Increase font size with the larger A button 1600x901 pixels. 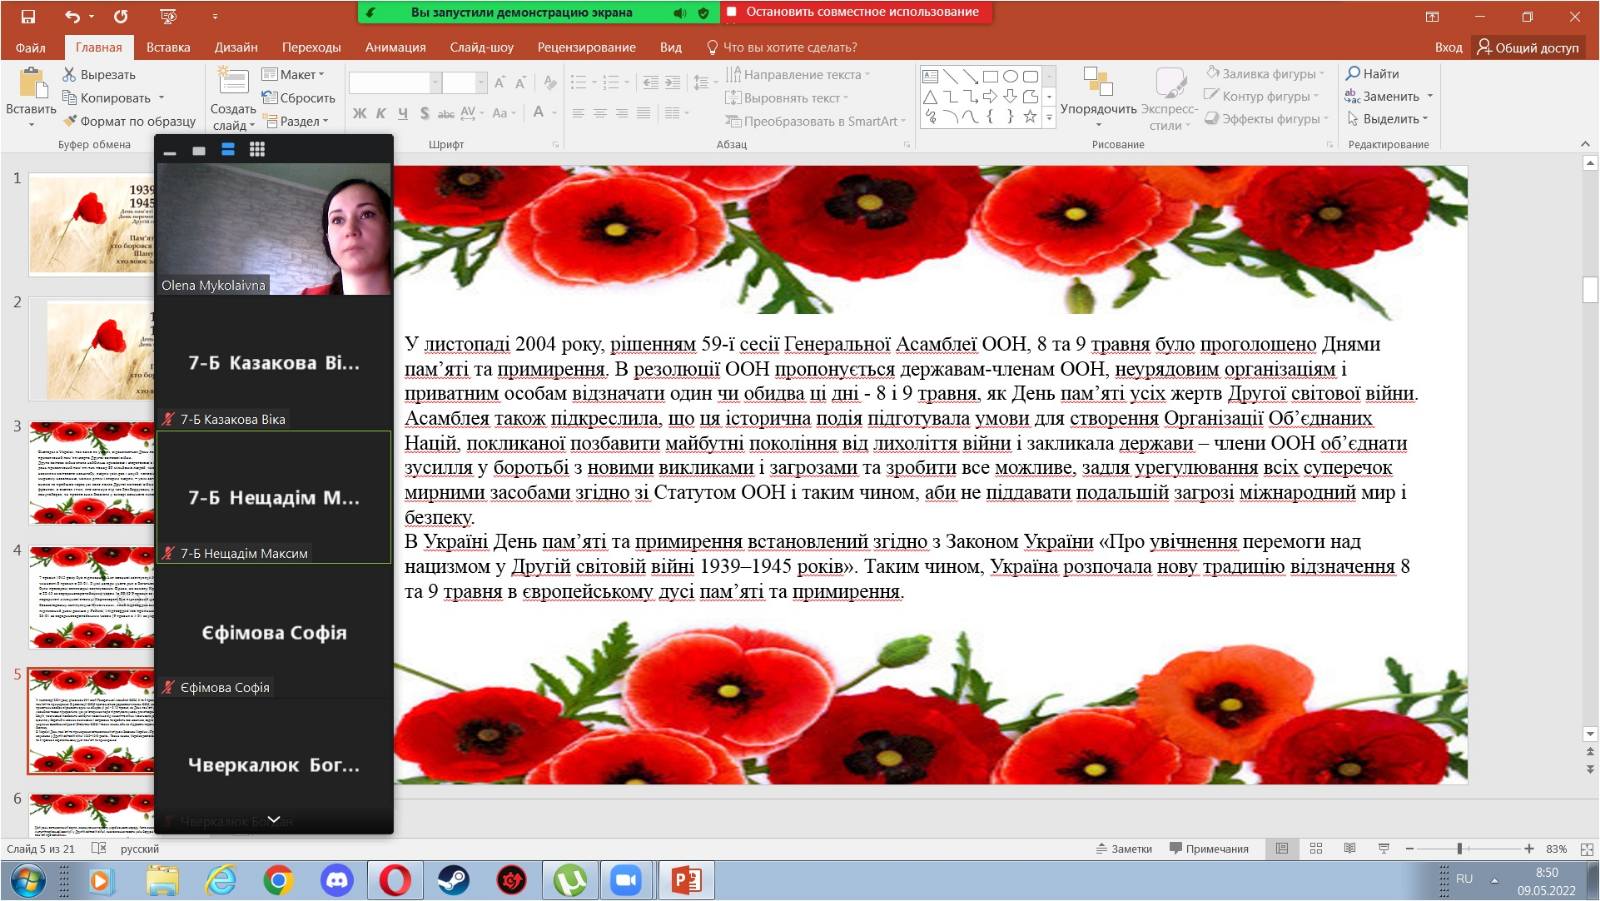(499, 82)
